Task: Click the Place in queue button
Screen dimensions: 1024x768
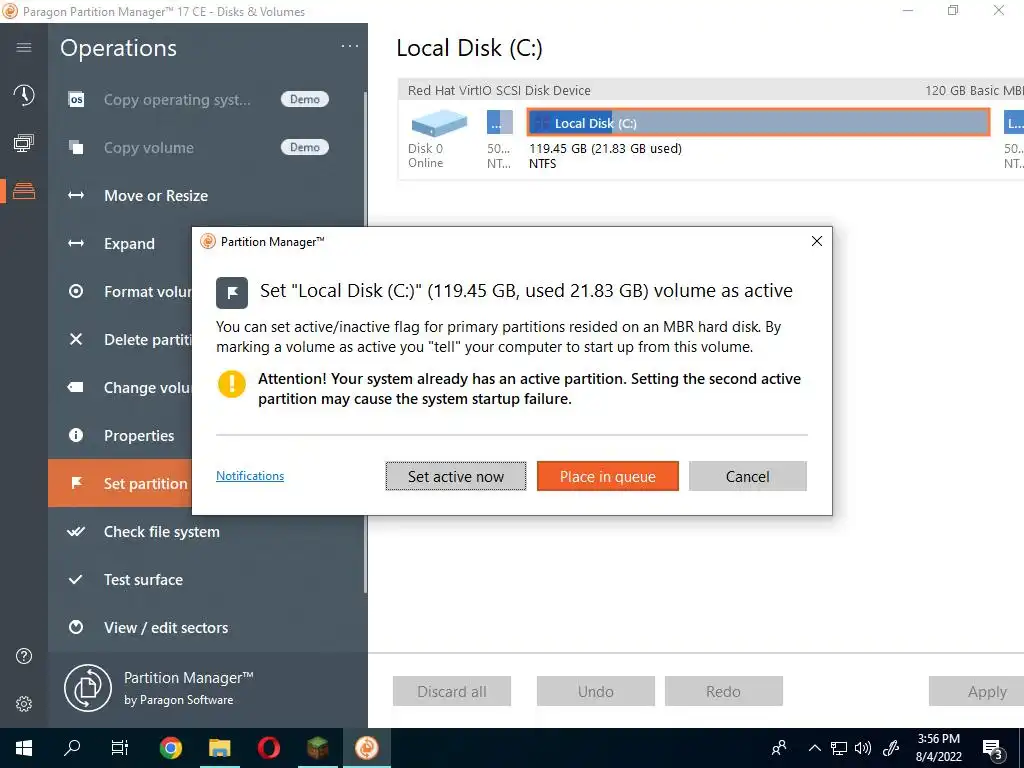Action: click(x=607, y=476)
